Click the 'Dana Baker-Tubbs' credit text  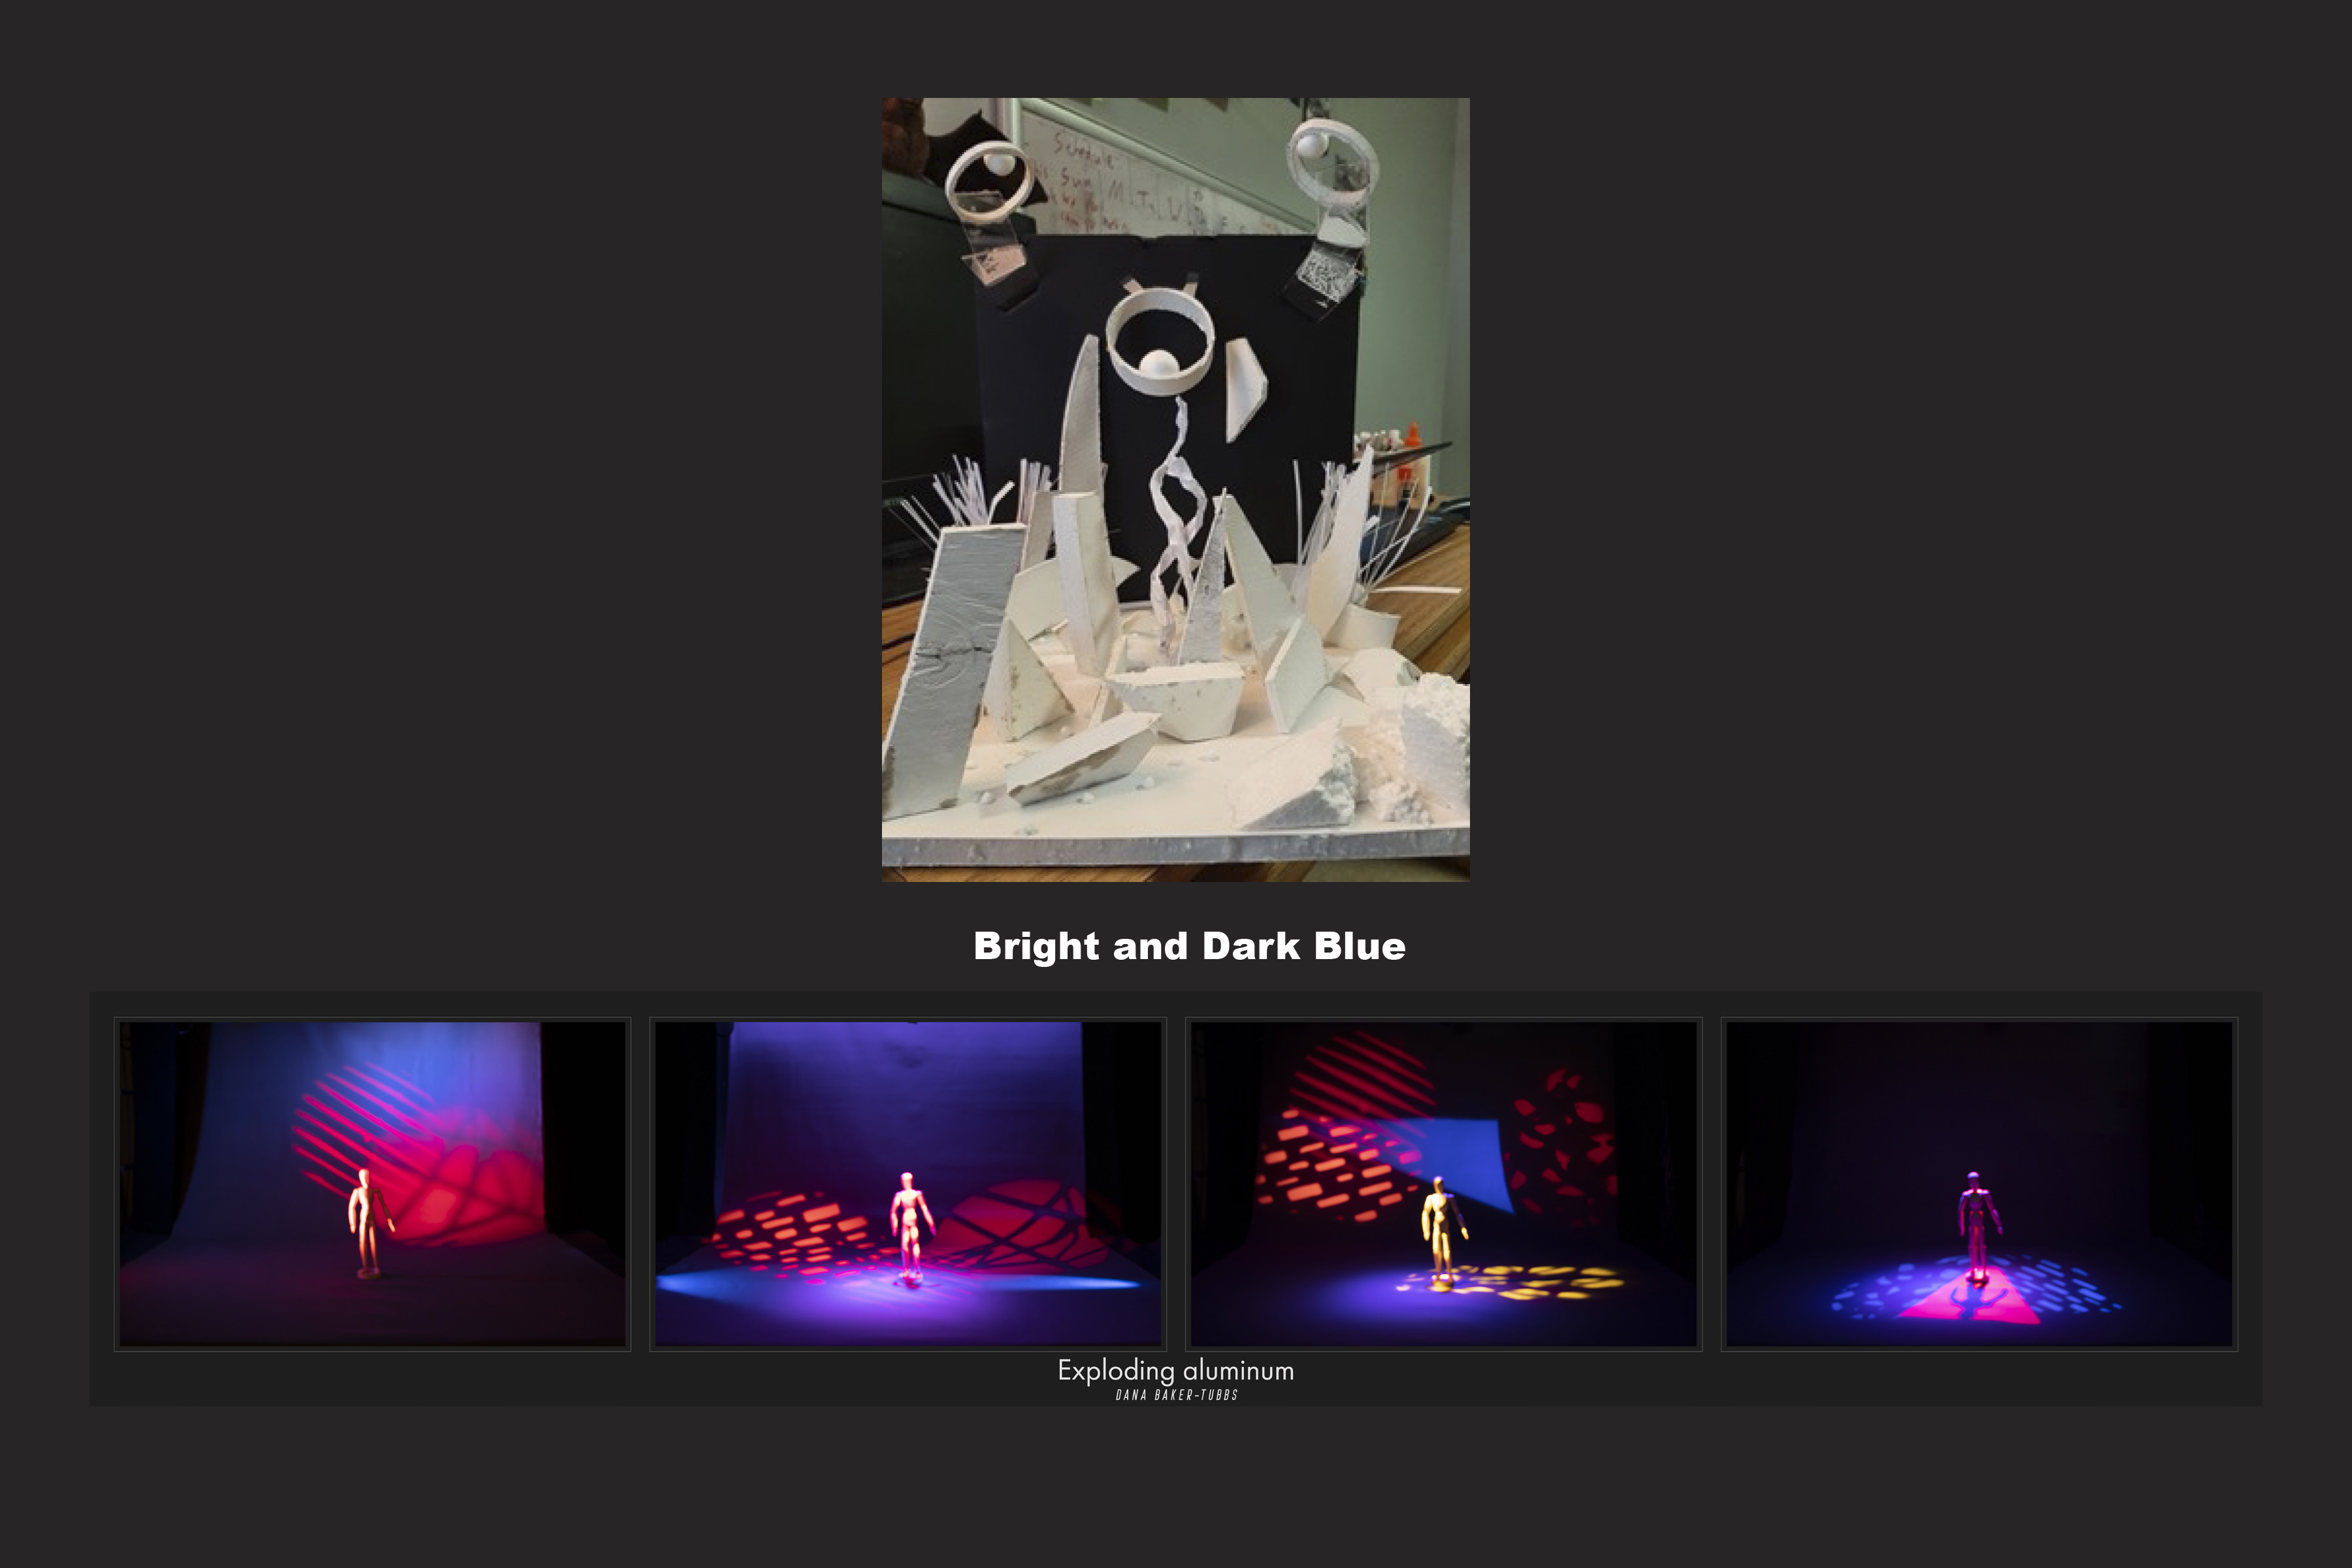pos(1176,1395)
